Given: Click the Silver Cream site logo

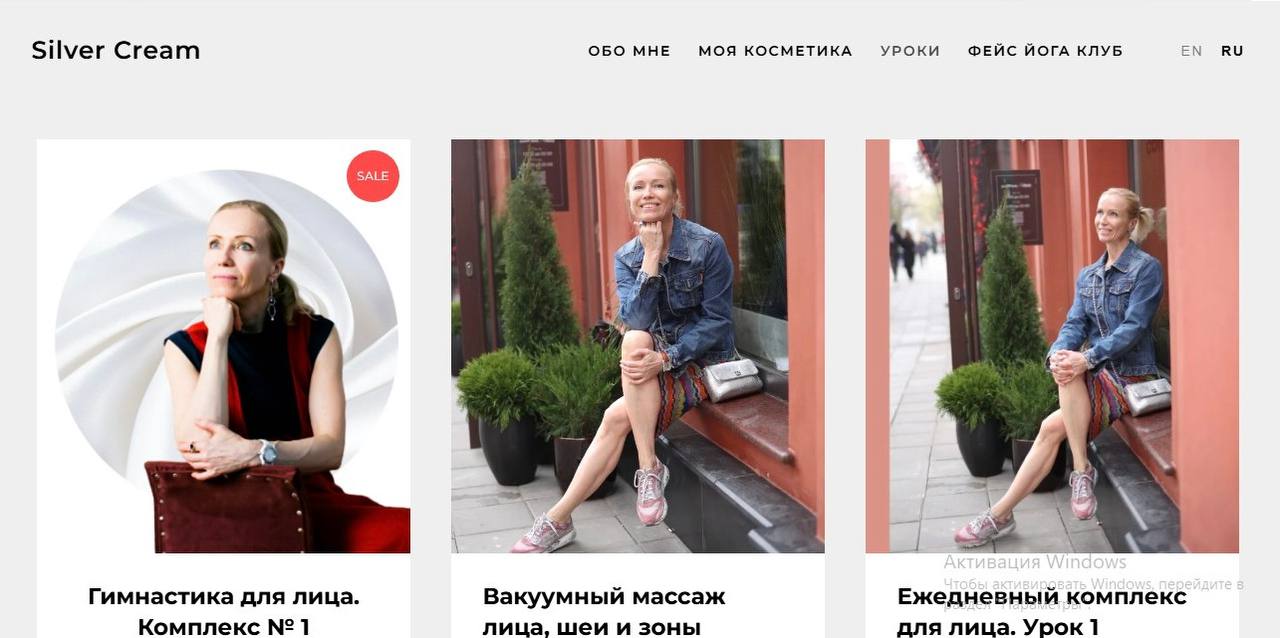Looking at the screenshot, I should pos(116,50).
